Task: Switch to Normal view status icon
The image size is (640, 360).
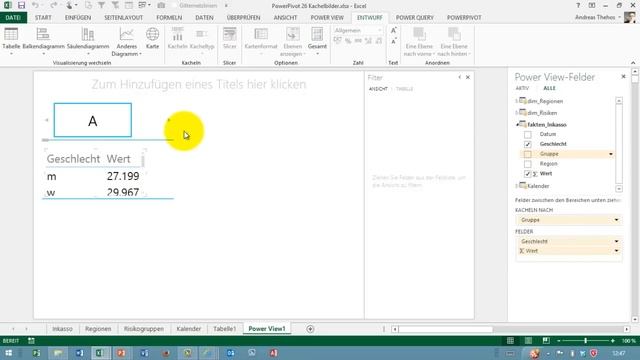Action: coord(510,340)
